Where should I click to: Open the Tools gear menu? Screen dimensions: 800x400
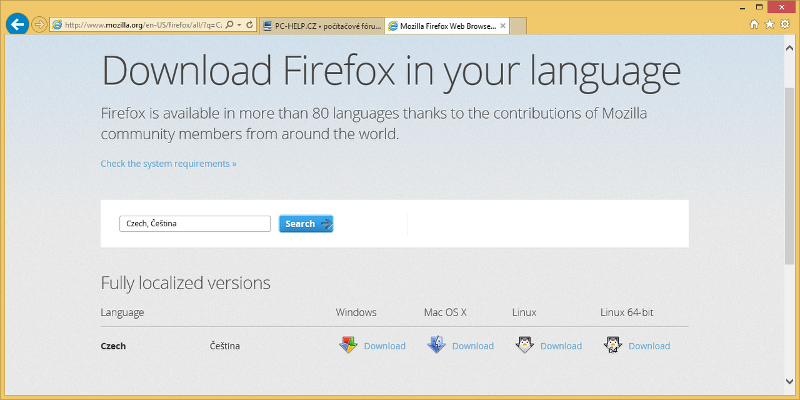(785, 24)
